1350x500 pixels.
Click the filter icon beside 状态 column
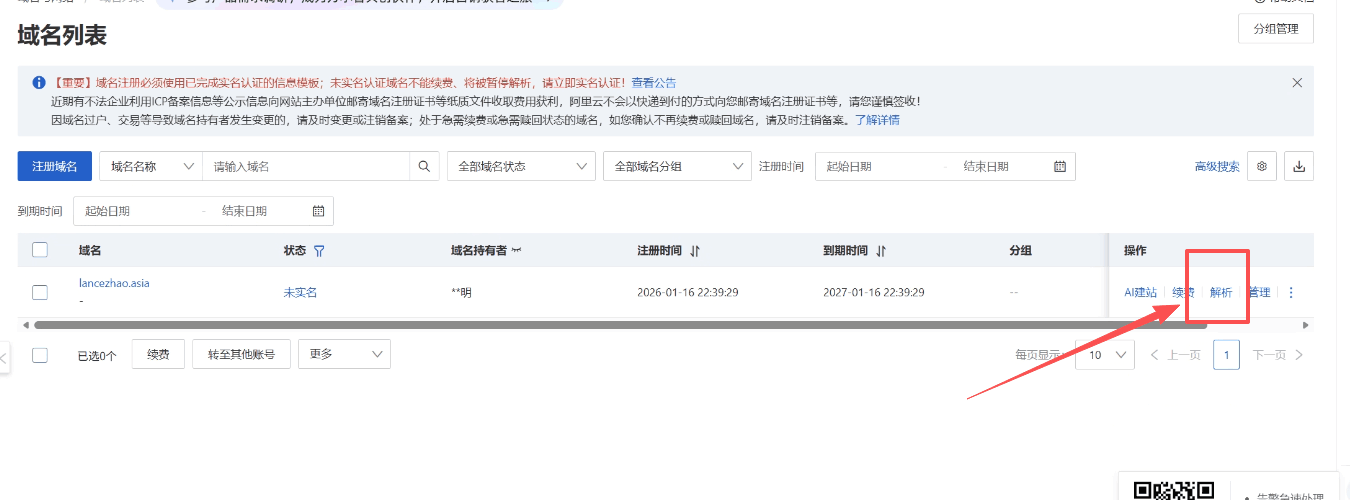(319, 251)
